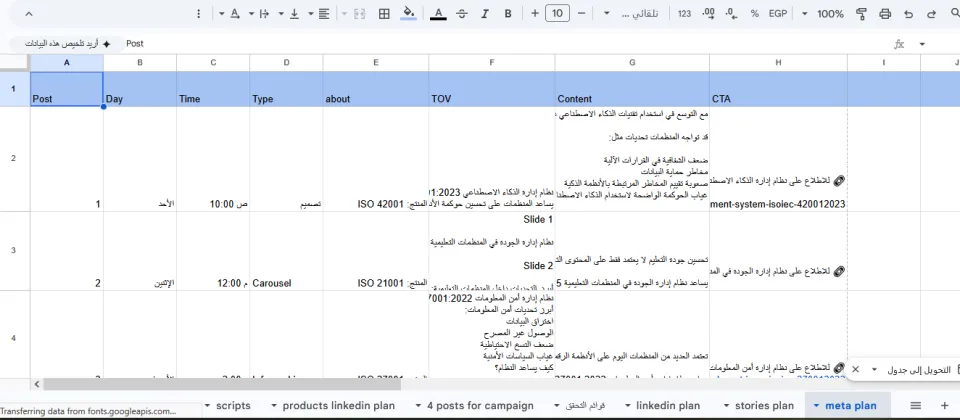Select the Post header cell
Screen dimensions: 960x420
click(67, 89)
